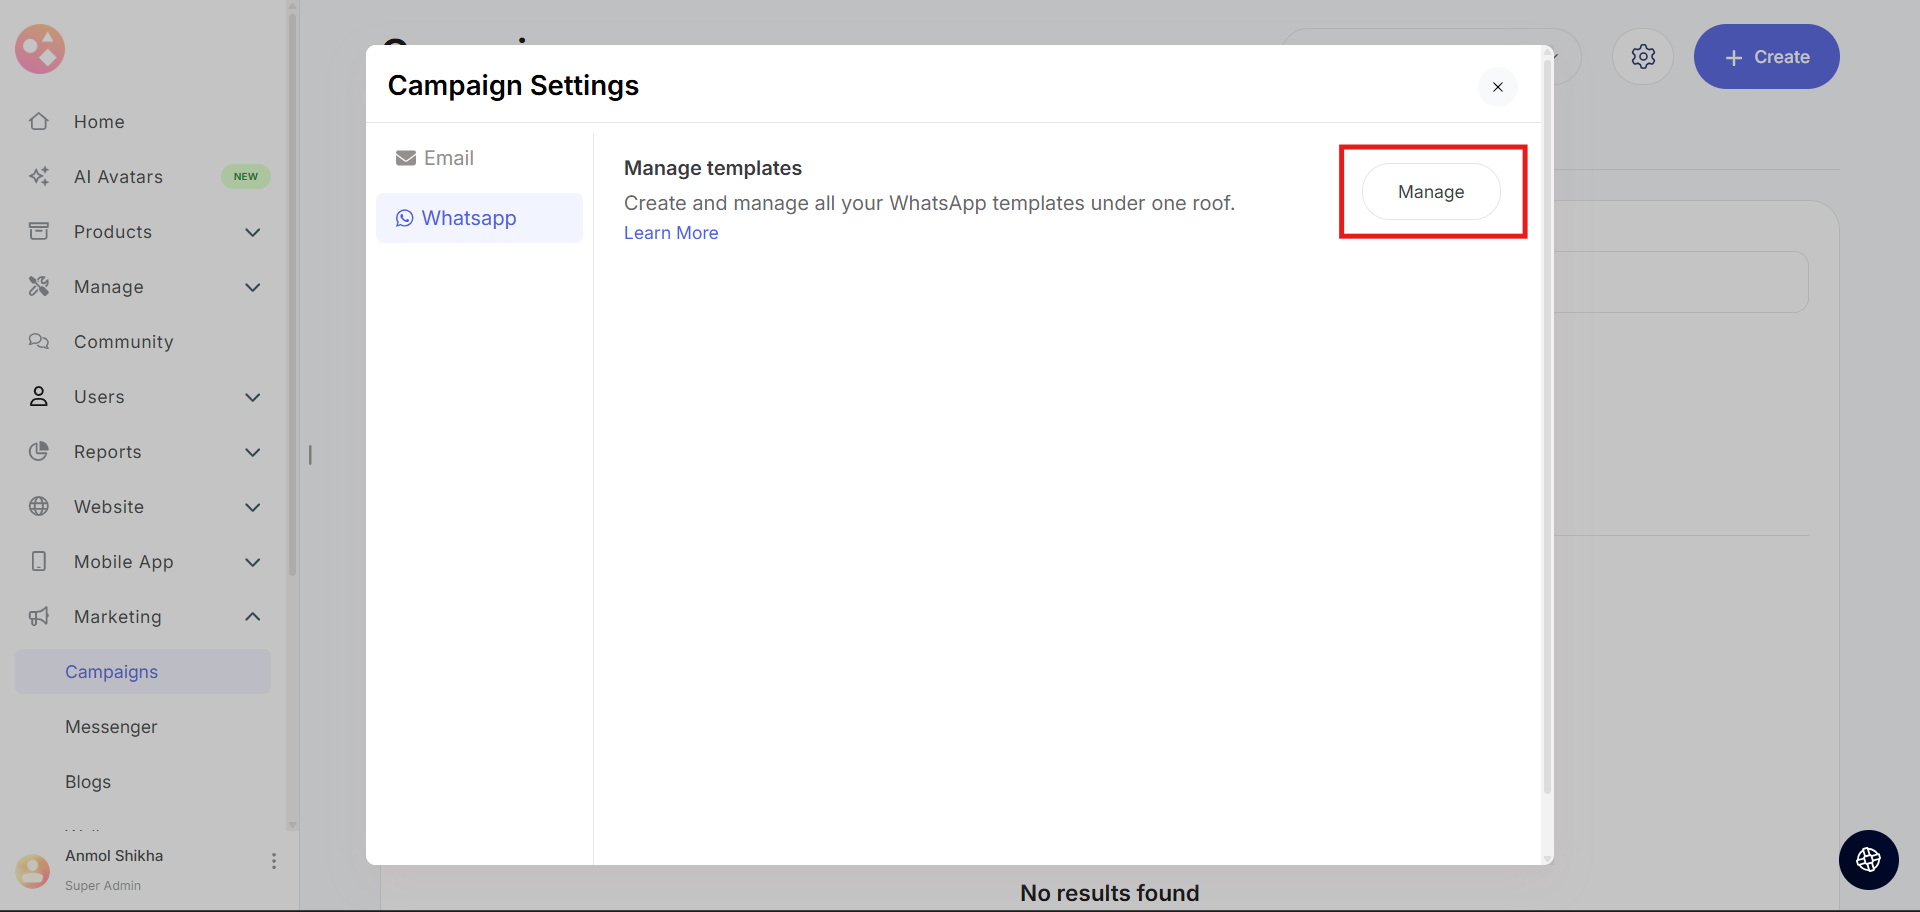Expand the Reports dropdown chevron

[x=253, y=452]
